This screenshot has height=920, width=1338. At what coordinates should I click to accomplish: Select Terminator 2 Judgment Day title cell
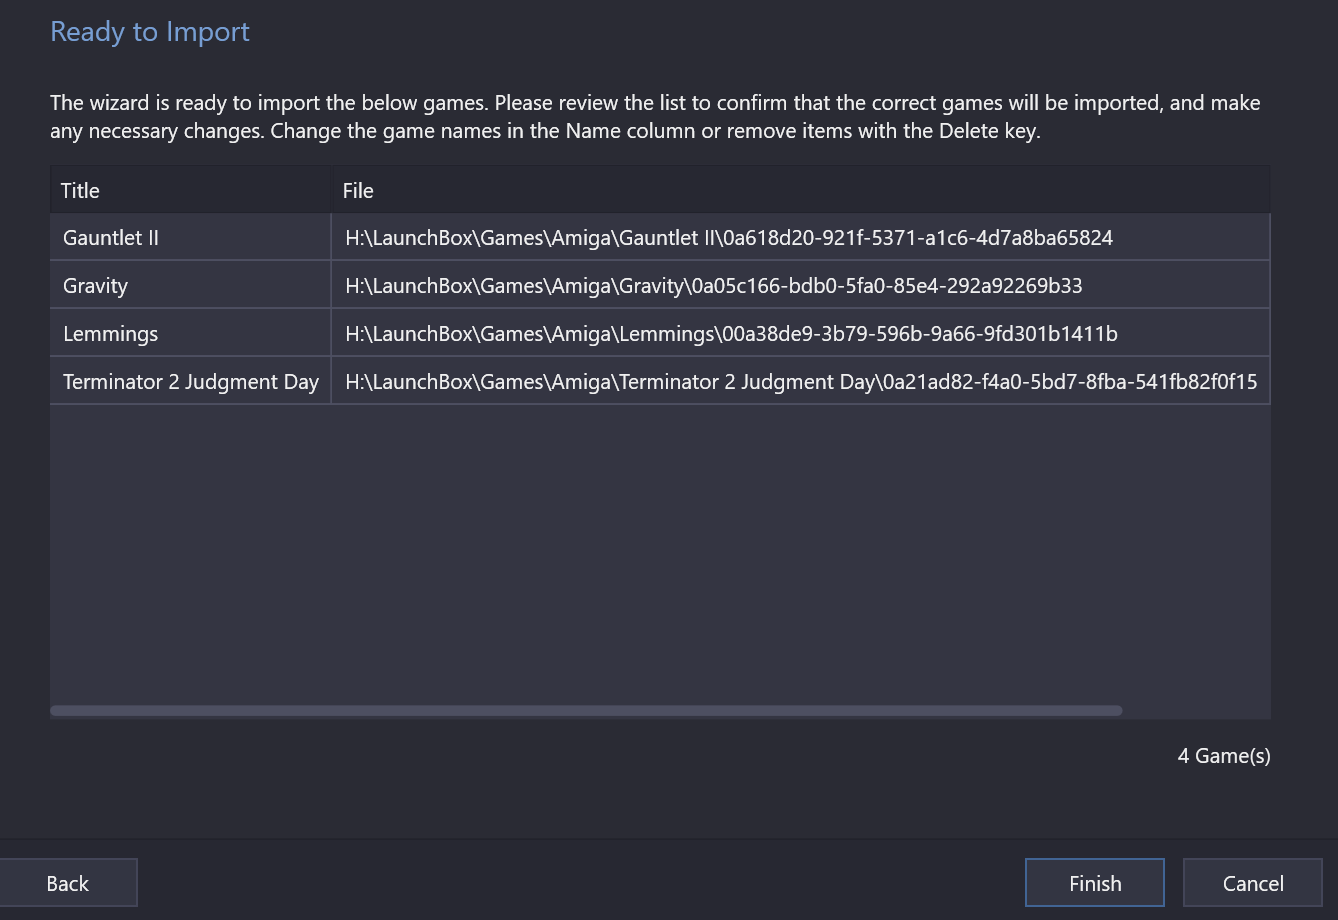point(190,382)
